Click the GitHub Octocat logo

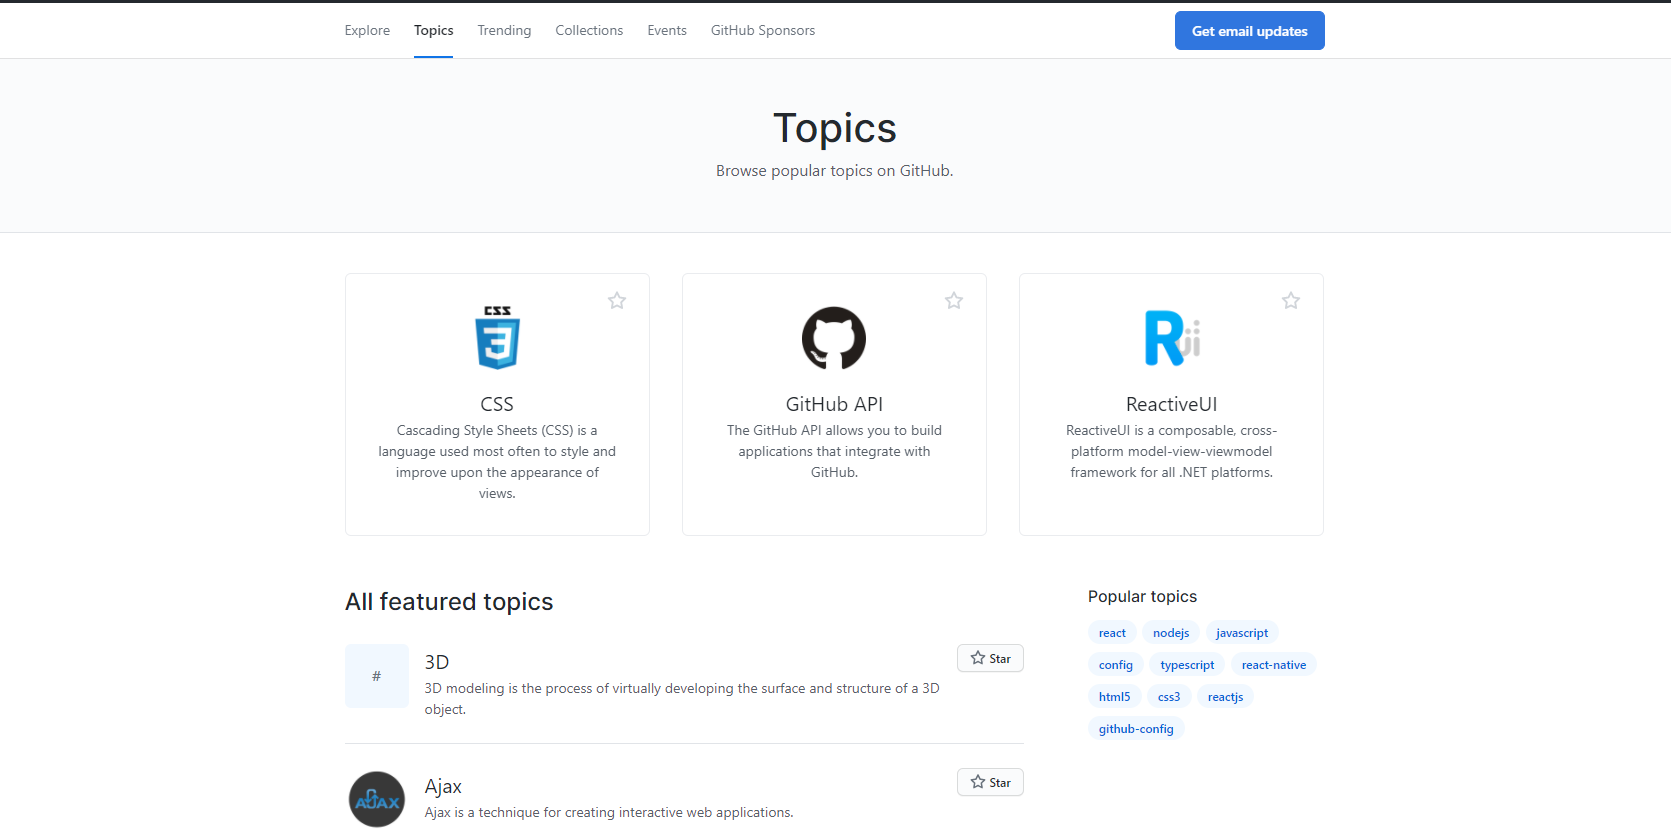tap(834, 338)
